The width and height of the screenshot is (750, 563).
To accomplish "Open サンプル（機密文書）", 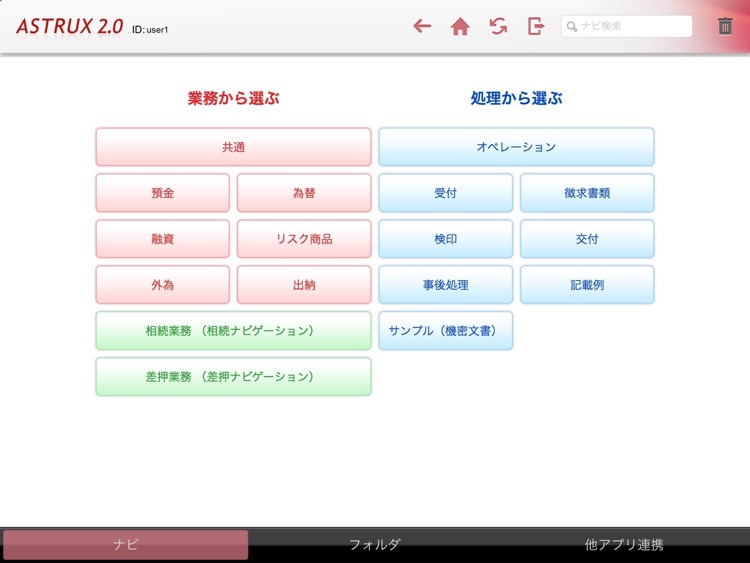I will point(445,331).
